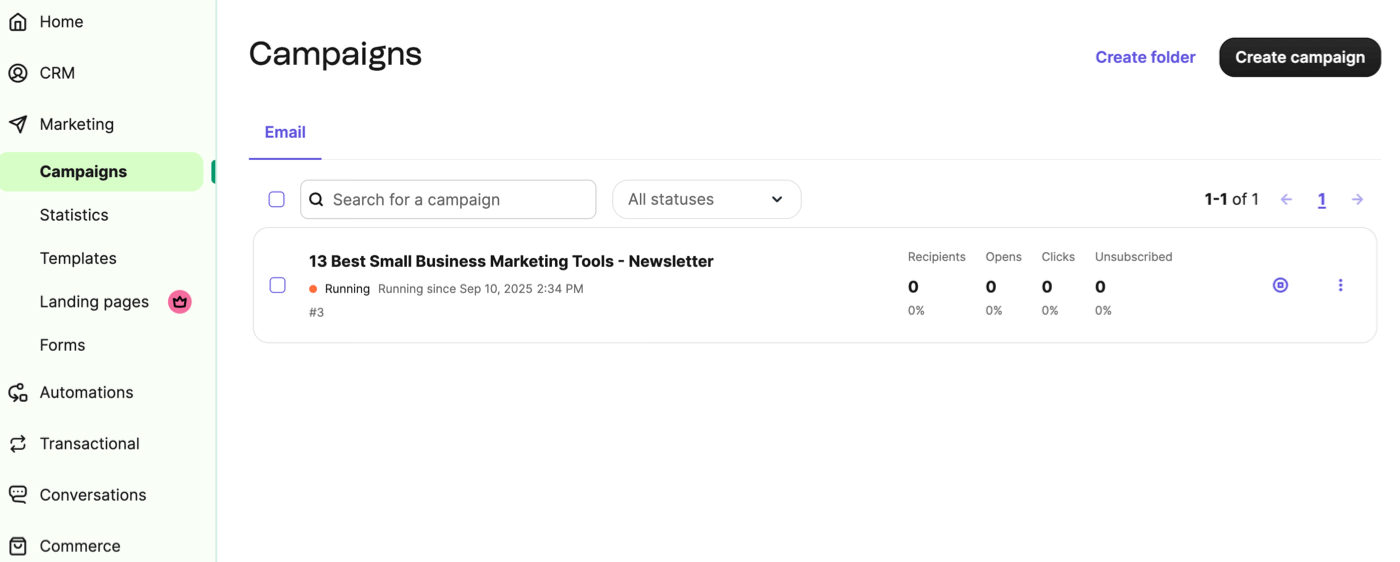Image resolution: width=1400 pixels, height=562 pixels.
Task: Open Transactional in the sidebar
Action: pyautogui.click(x=89, y=444)
